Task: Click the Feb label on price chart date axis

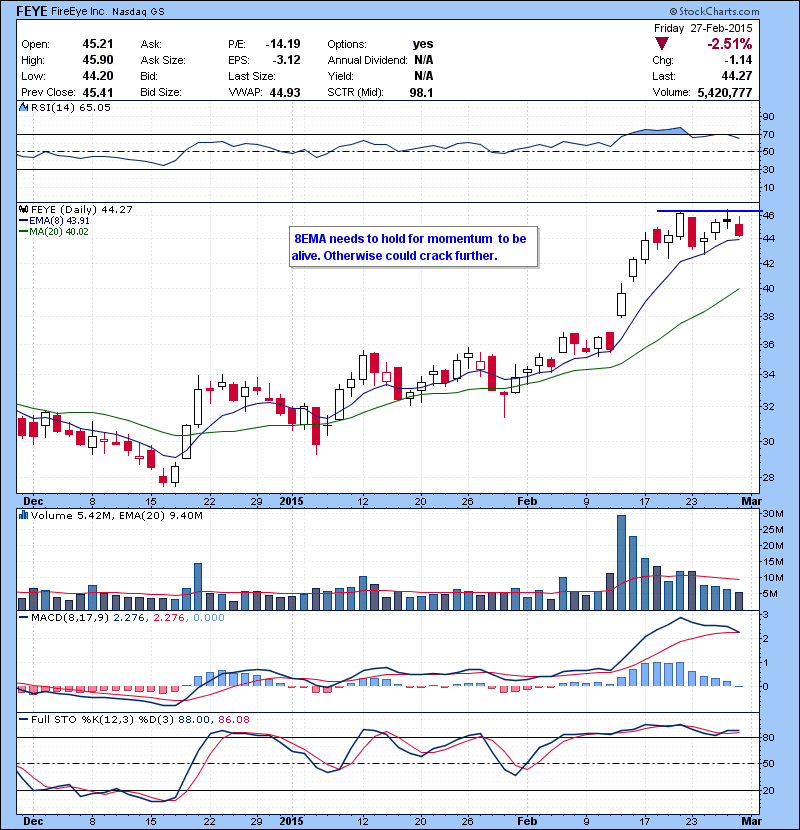Action: coord(527,501)
